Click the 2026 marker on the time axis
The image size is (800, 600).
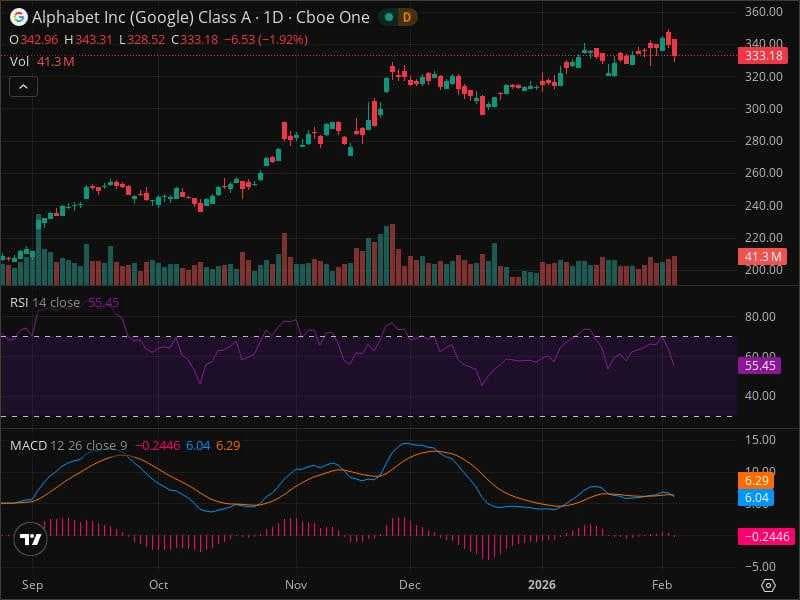coord(542,585)
